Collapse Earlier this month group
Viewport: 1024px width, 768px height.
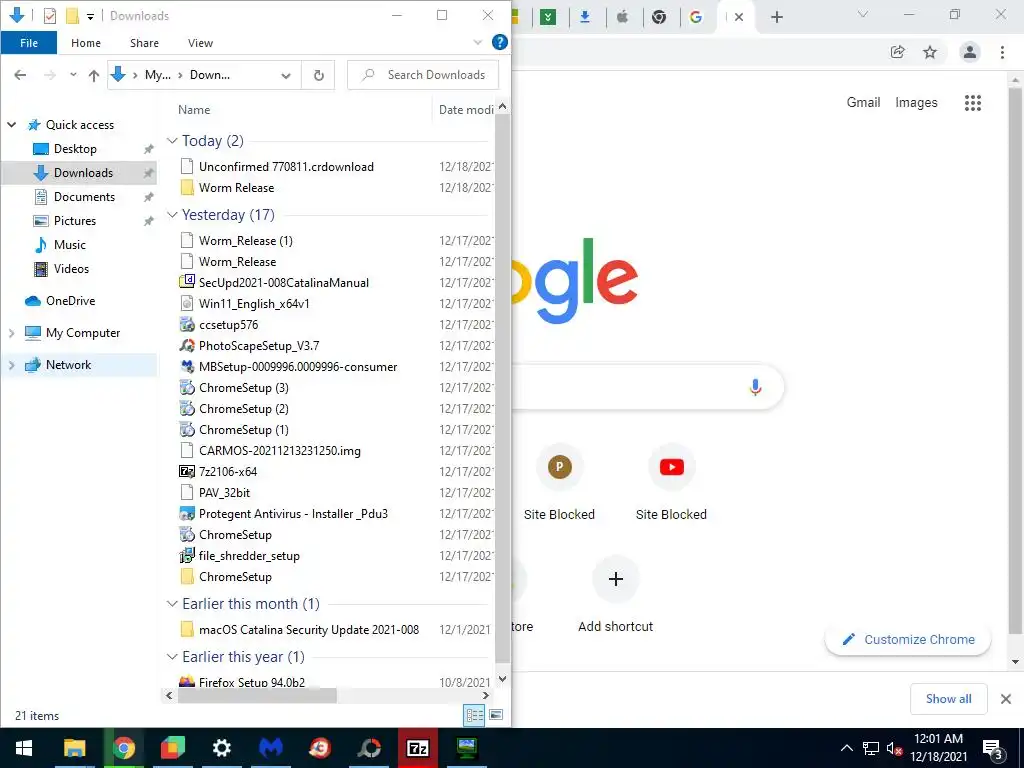point(172,604)
